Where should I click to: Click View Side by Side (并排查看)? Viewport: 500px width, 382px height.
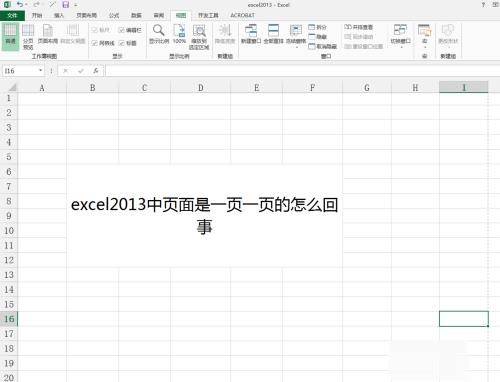(359, 27)
